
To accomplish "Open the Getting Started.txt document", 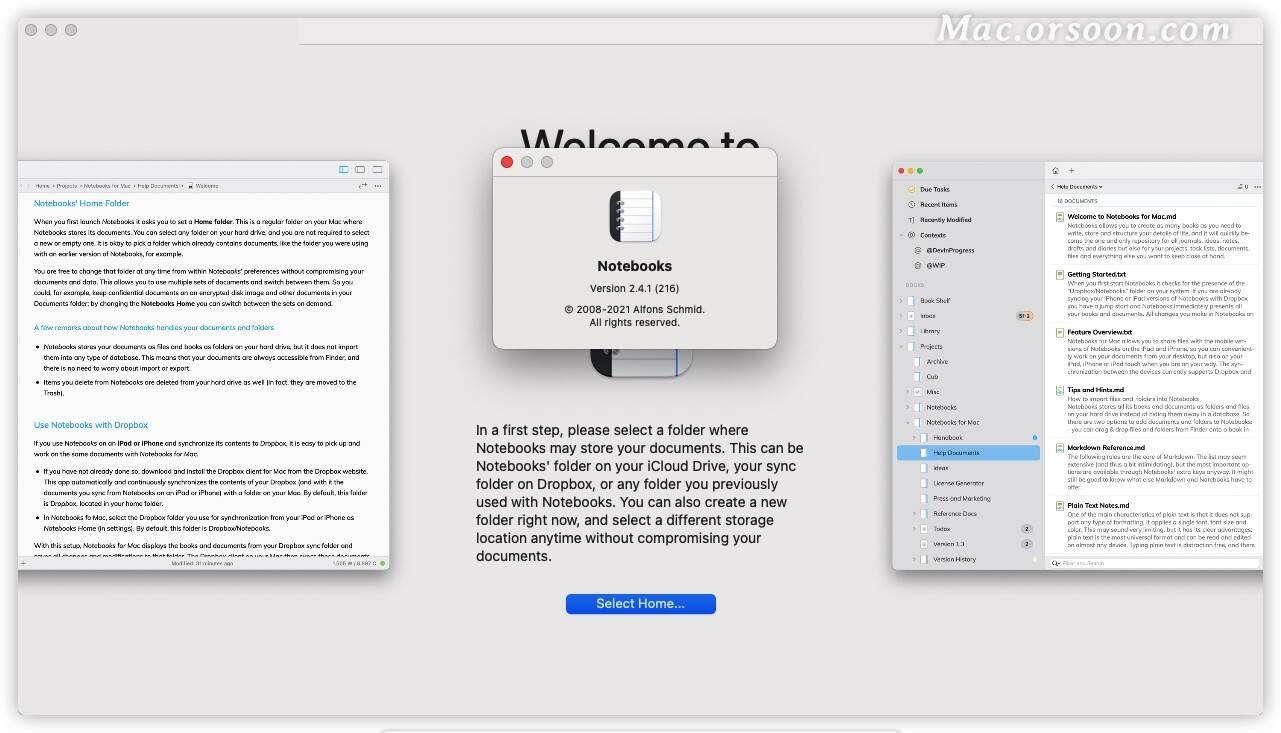I will point(1096,274).
